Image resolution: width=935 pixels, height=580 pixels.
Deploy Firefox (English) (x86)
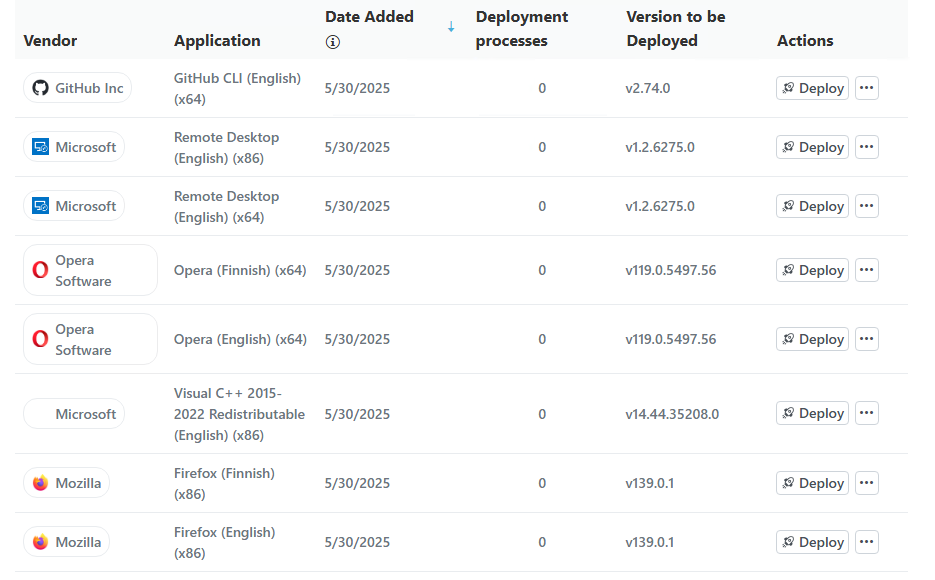tap(812, 542)
